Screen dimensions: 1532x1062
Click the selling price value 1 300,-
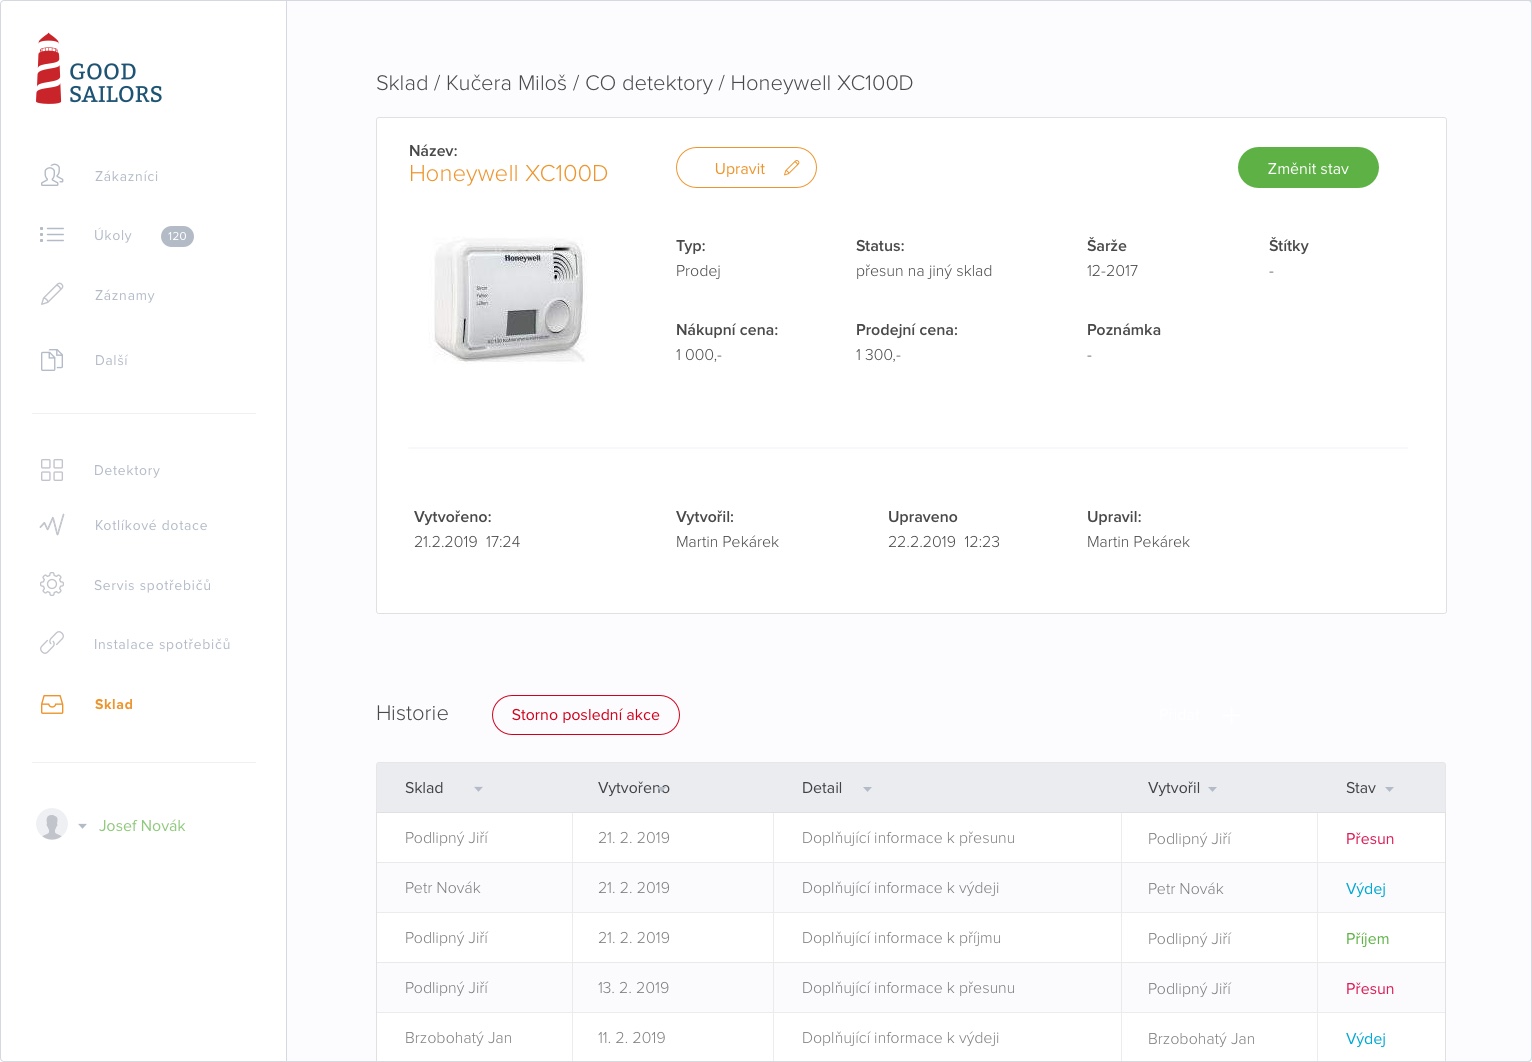pos(878,355)
